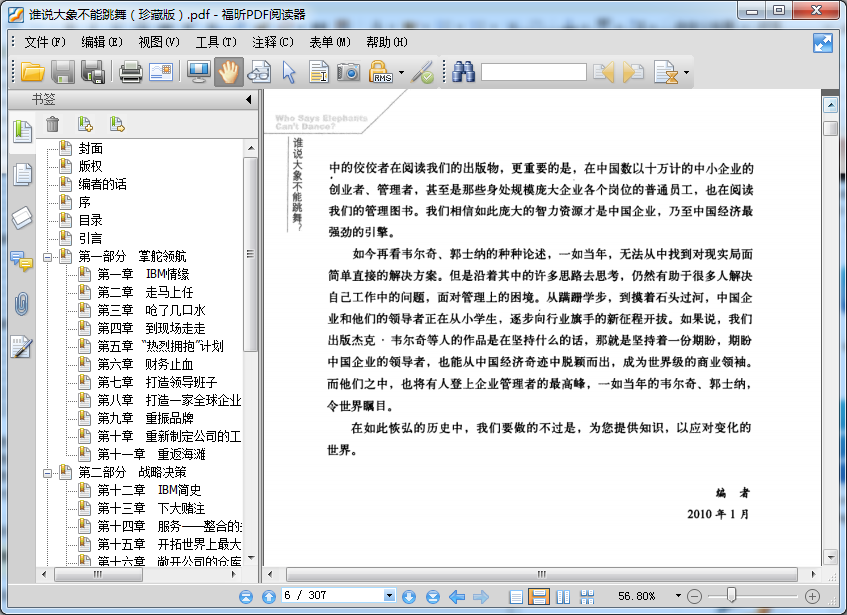
Task: Click the RMS lock icon
Action: tap(380, 72)
